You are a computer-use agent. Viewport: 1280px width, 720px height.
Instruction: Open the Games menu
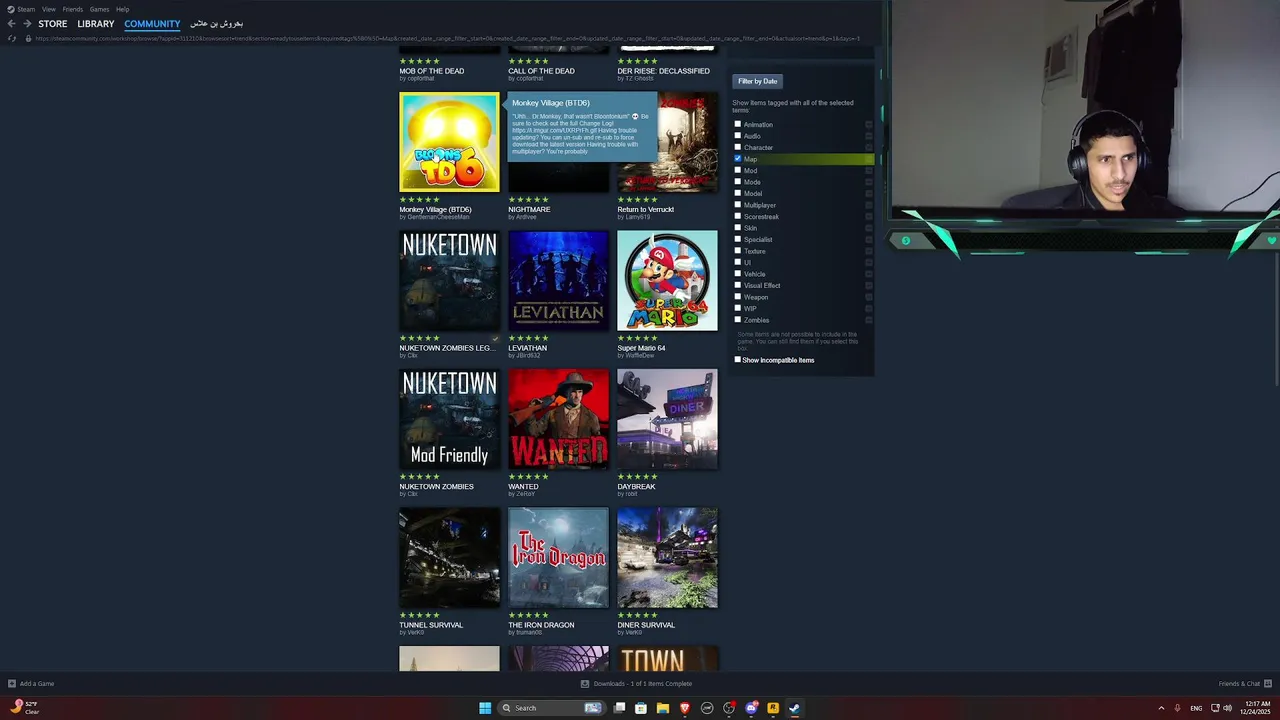pyautogui.click(x=99, y=9)
